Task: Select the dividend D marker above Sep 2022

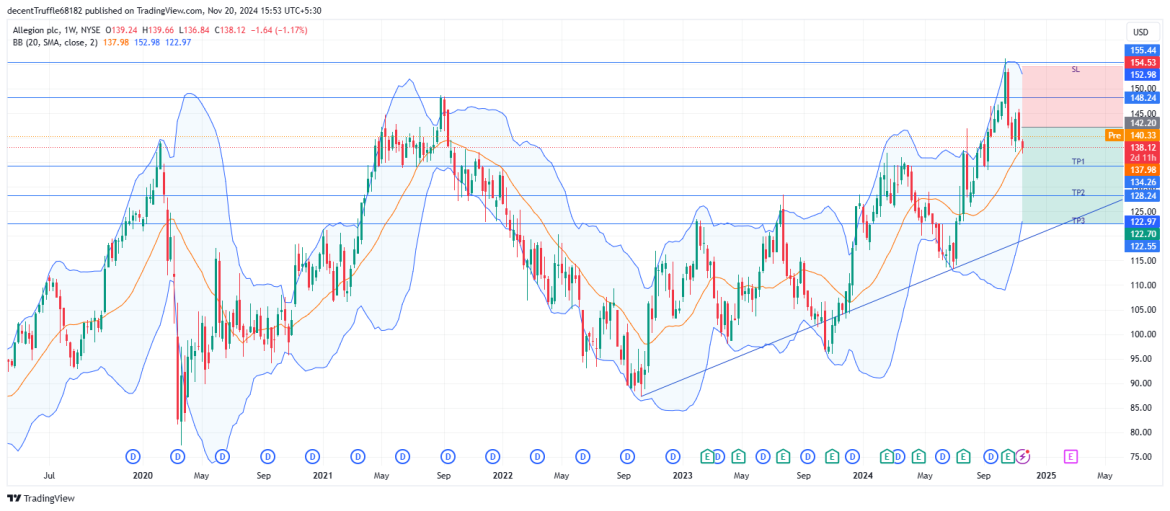Action: [x=628, y=455]
